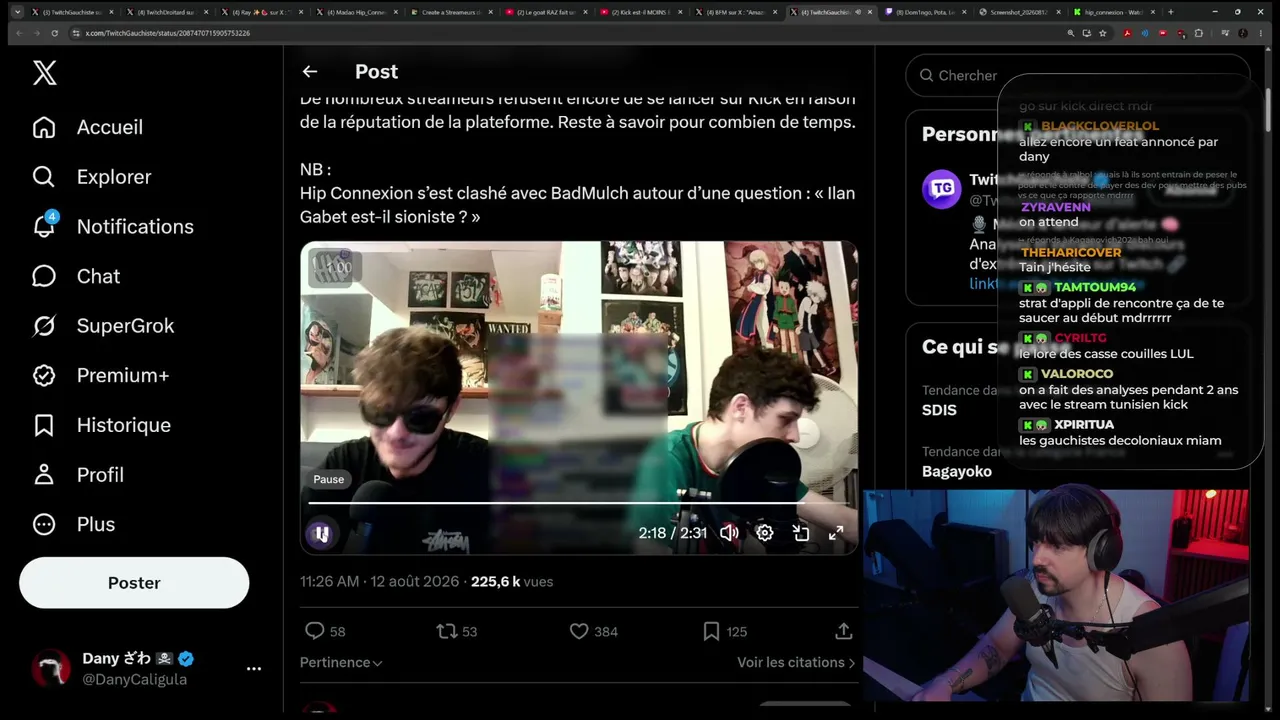Pause the video with the bottom-left button
This screenshot has height=720, width=1280.
click(x=322, y=534)
